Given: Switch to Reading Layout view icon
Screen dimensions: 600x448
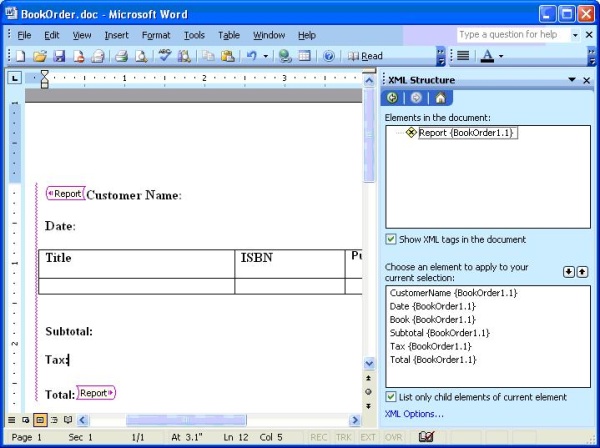Looking at the screenshot, I should click(68, 420).
